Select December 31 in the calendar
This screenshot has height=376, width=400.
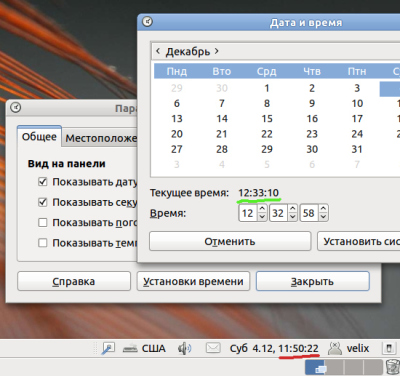click(357, 149)
